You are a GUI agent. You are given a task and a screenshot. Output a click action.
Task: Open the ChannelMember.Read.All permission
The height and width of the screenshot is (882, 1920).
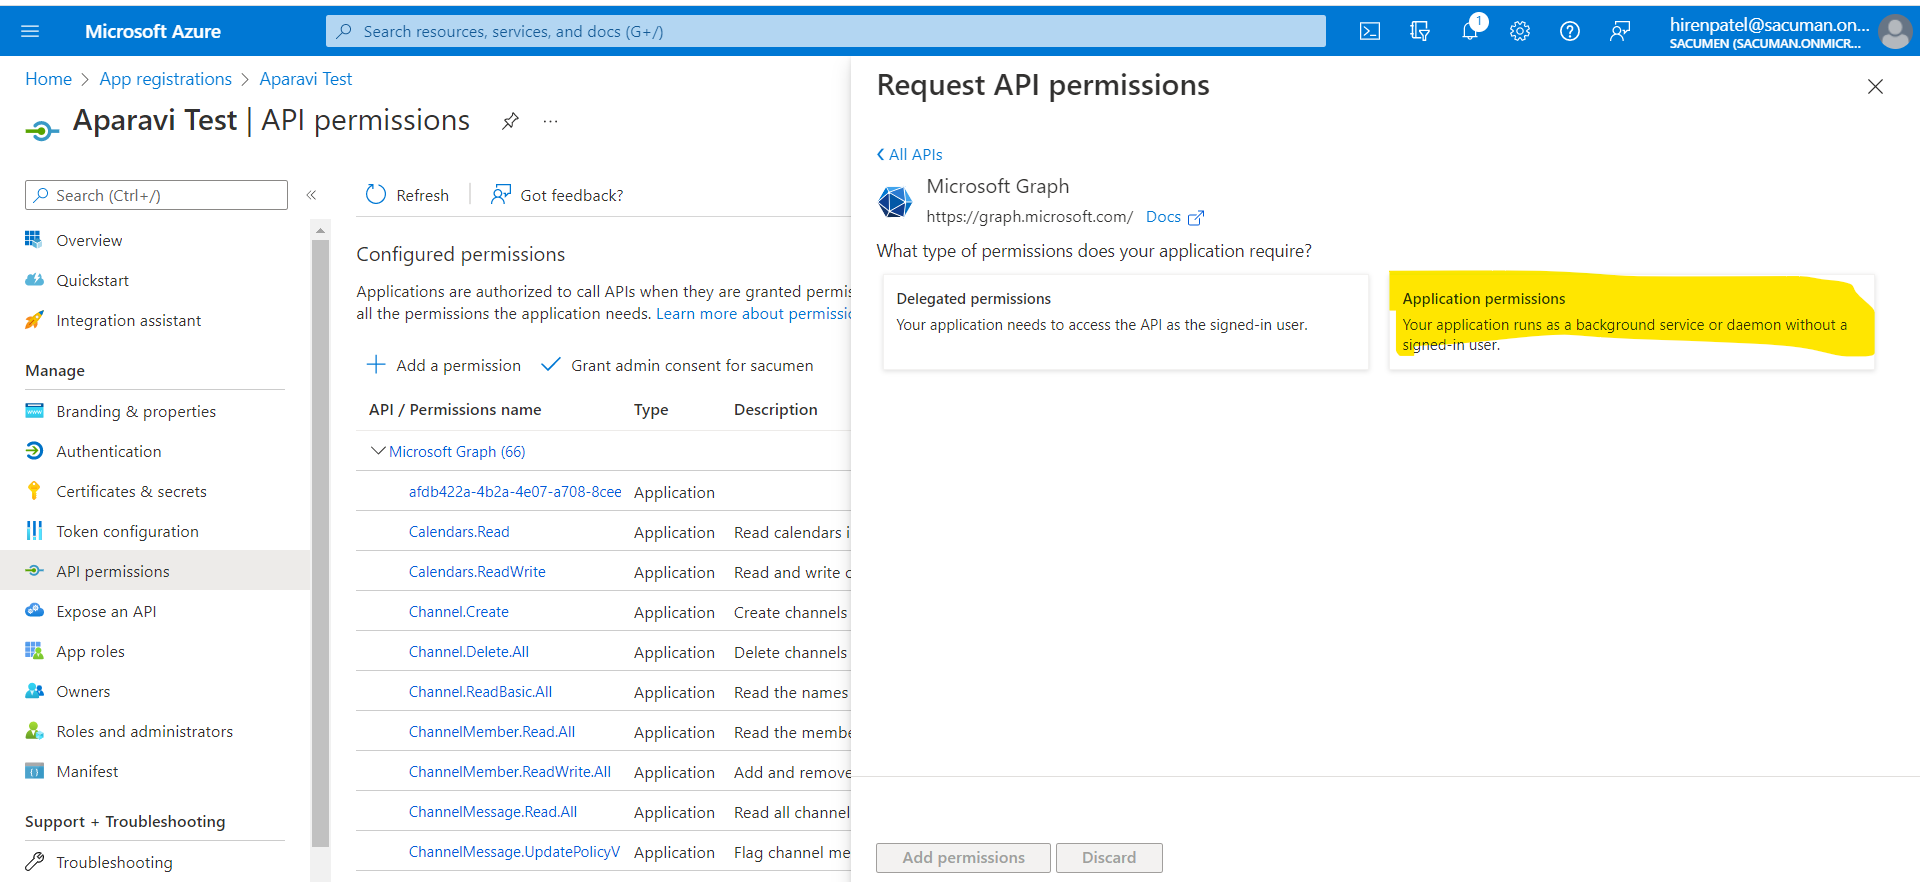tap(492, 732)
